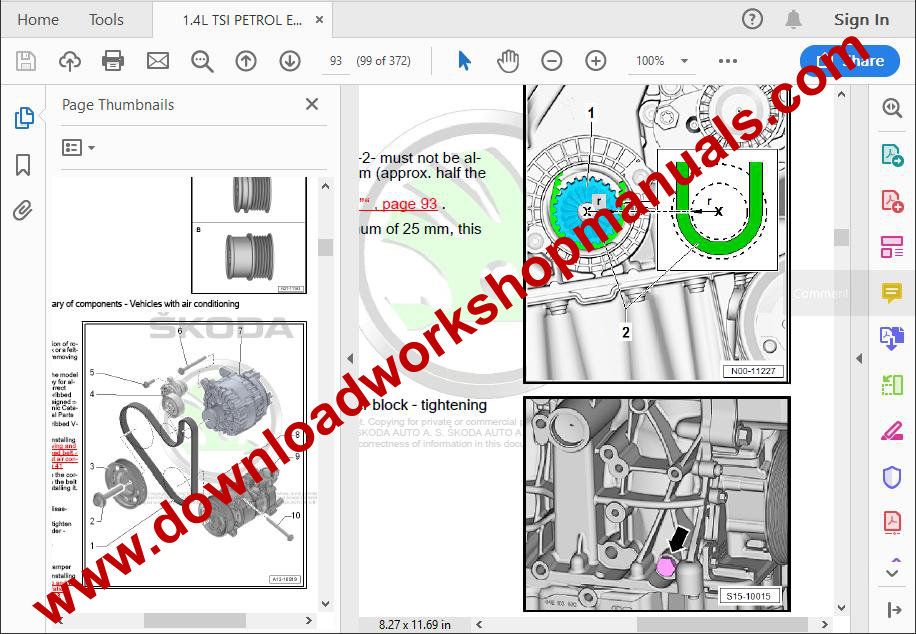Go to the previous page arrow
Screen dimensions: 916x634
[246, 61]
